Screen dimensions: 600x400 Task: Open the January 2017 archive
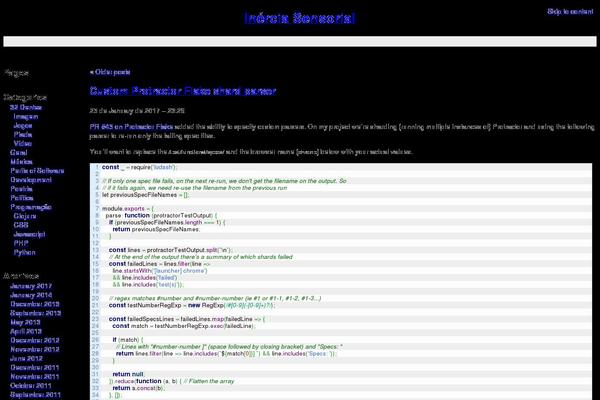[31, 286]
